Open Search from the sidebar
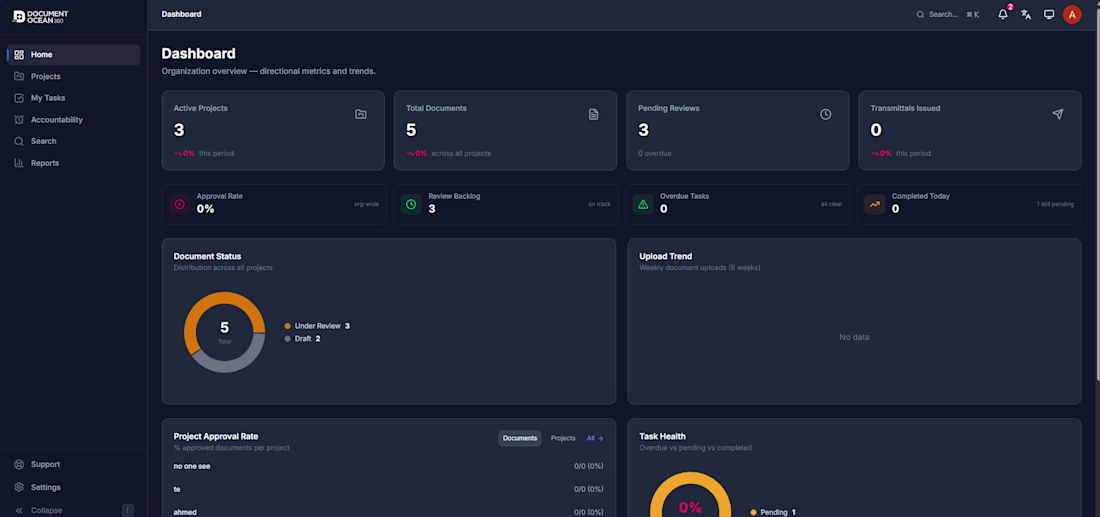 [74, 141]
